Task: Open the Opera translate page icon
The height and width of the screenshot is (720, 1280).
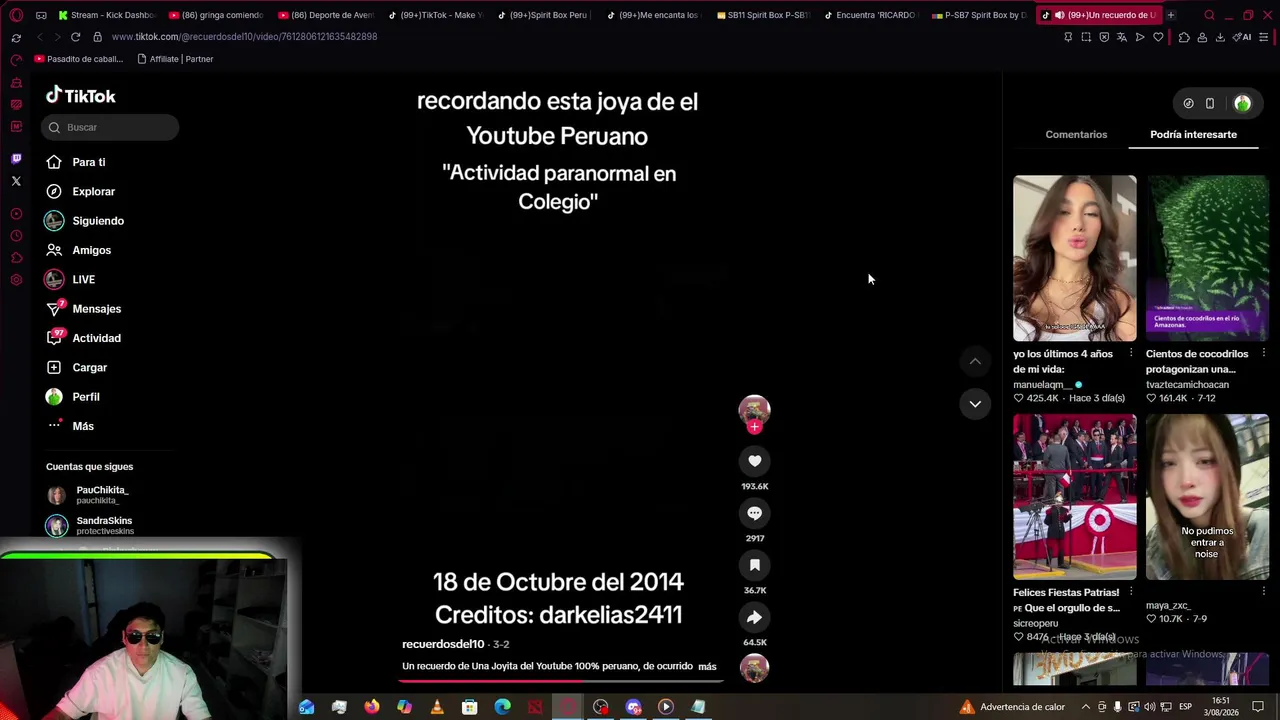Action: [1122, 37]
